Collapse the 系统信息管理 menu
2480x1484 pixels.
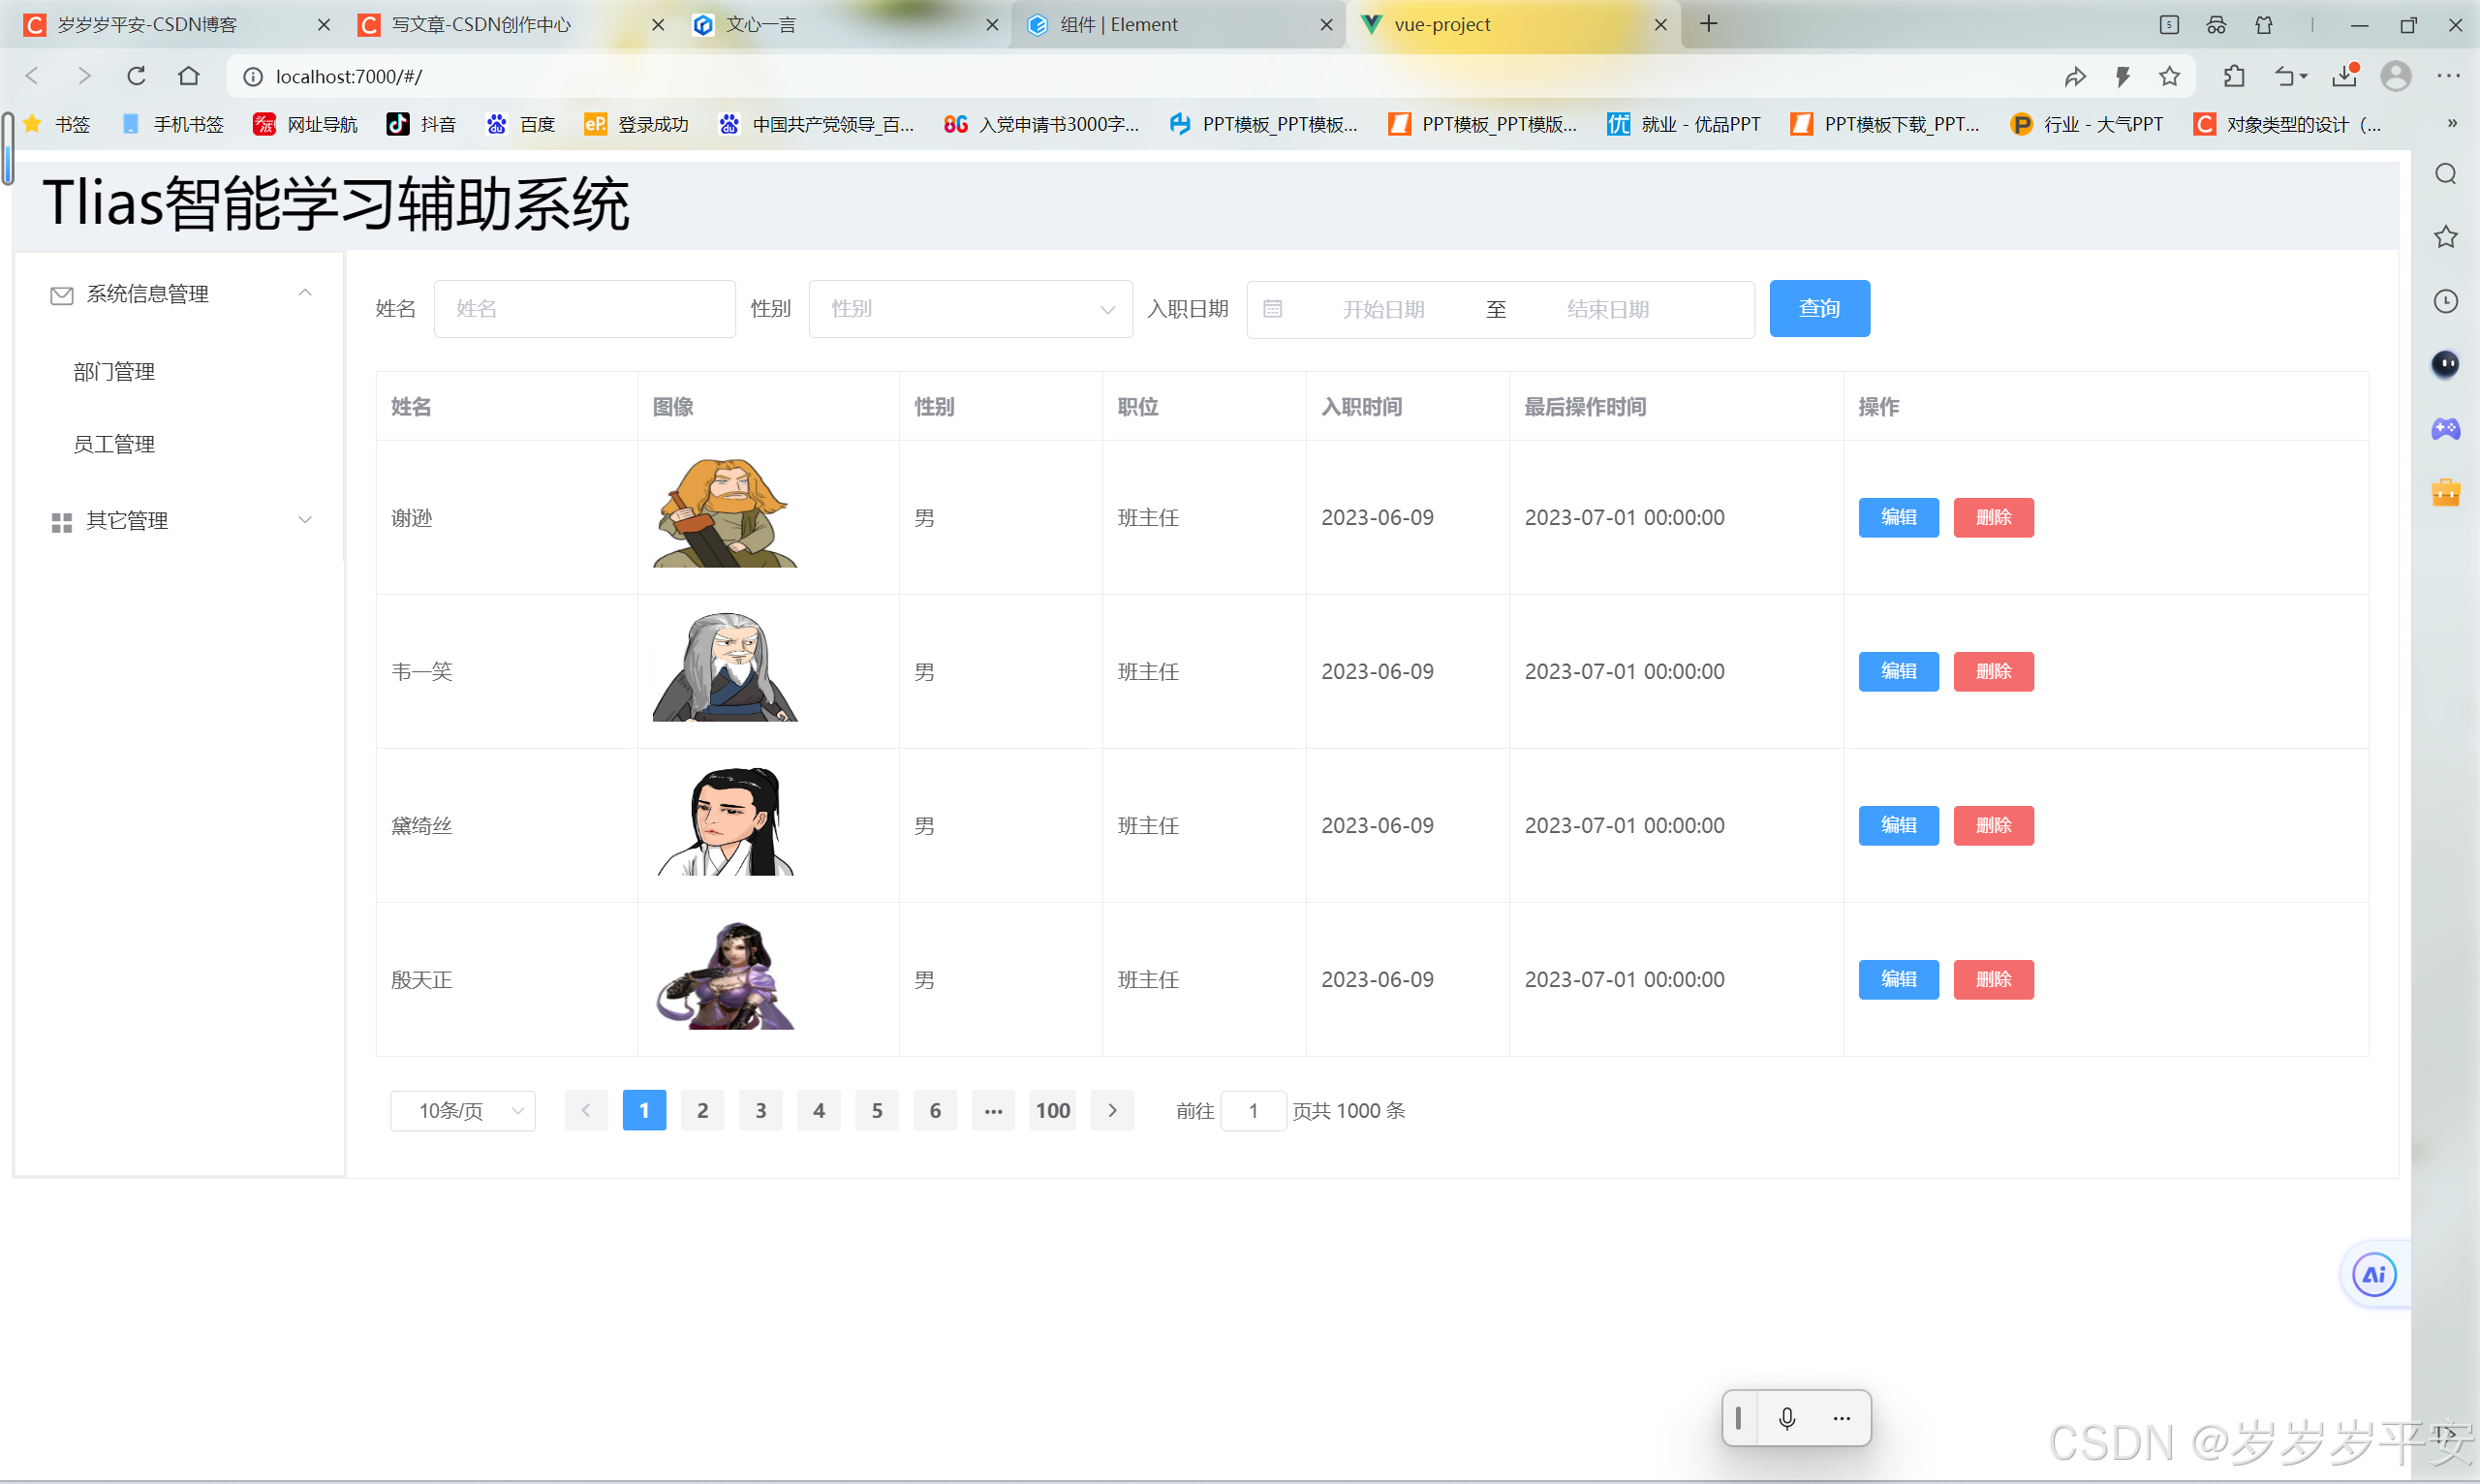tap(181, 293)
